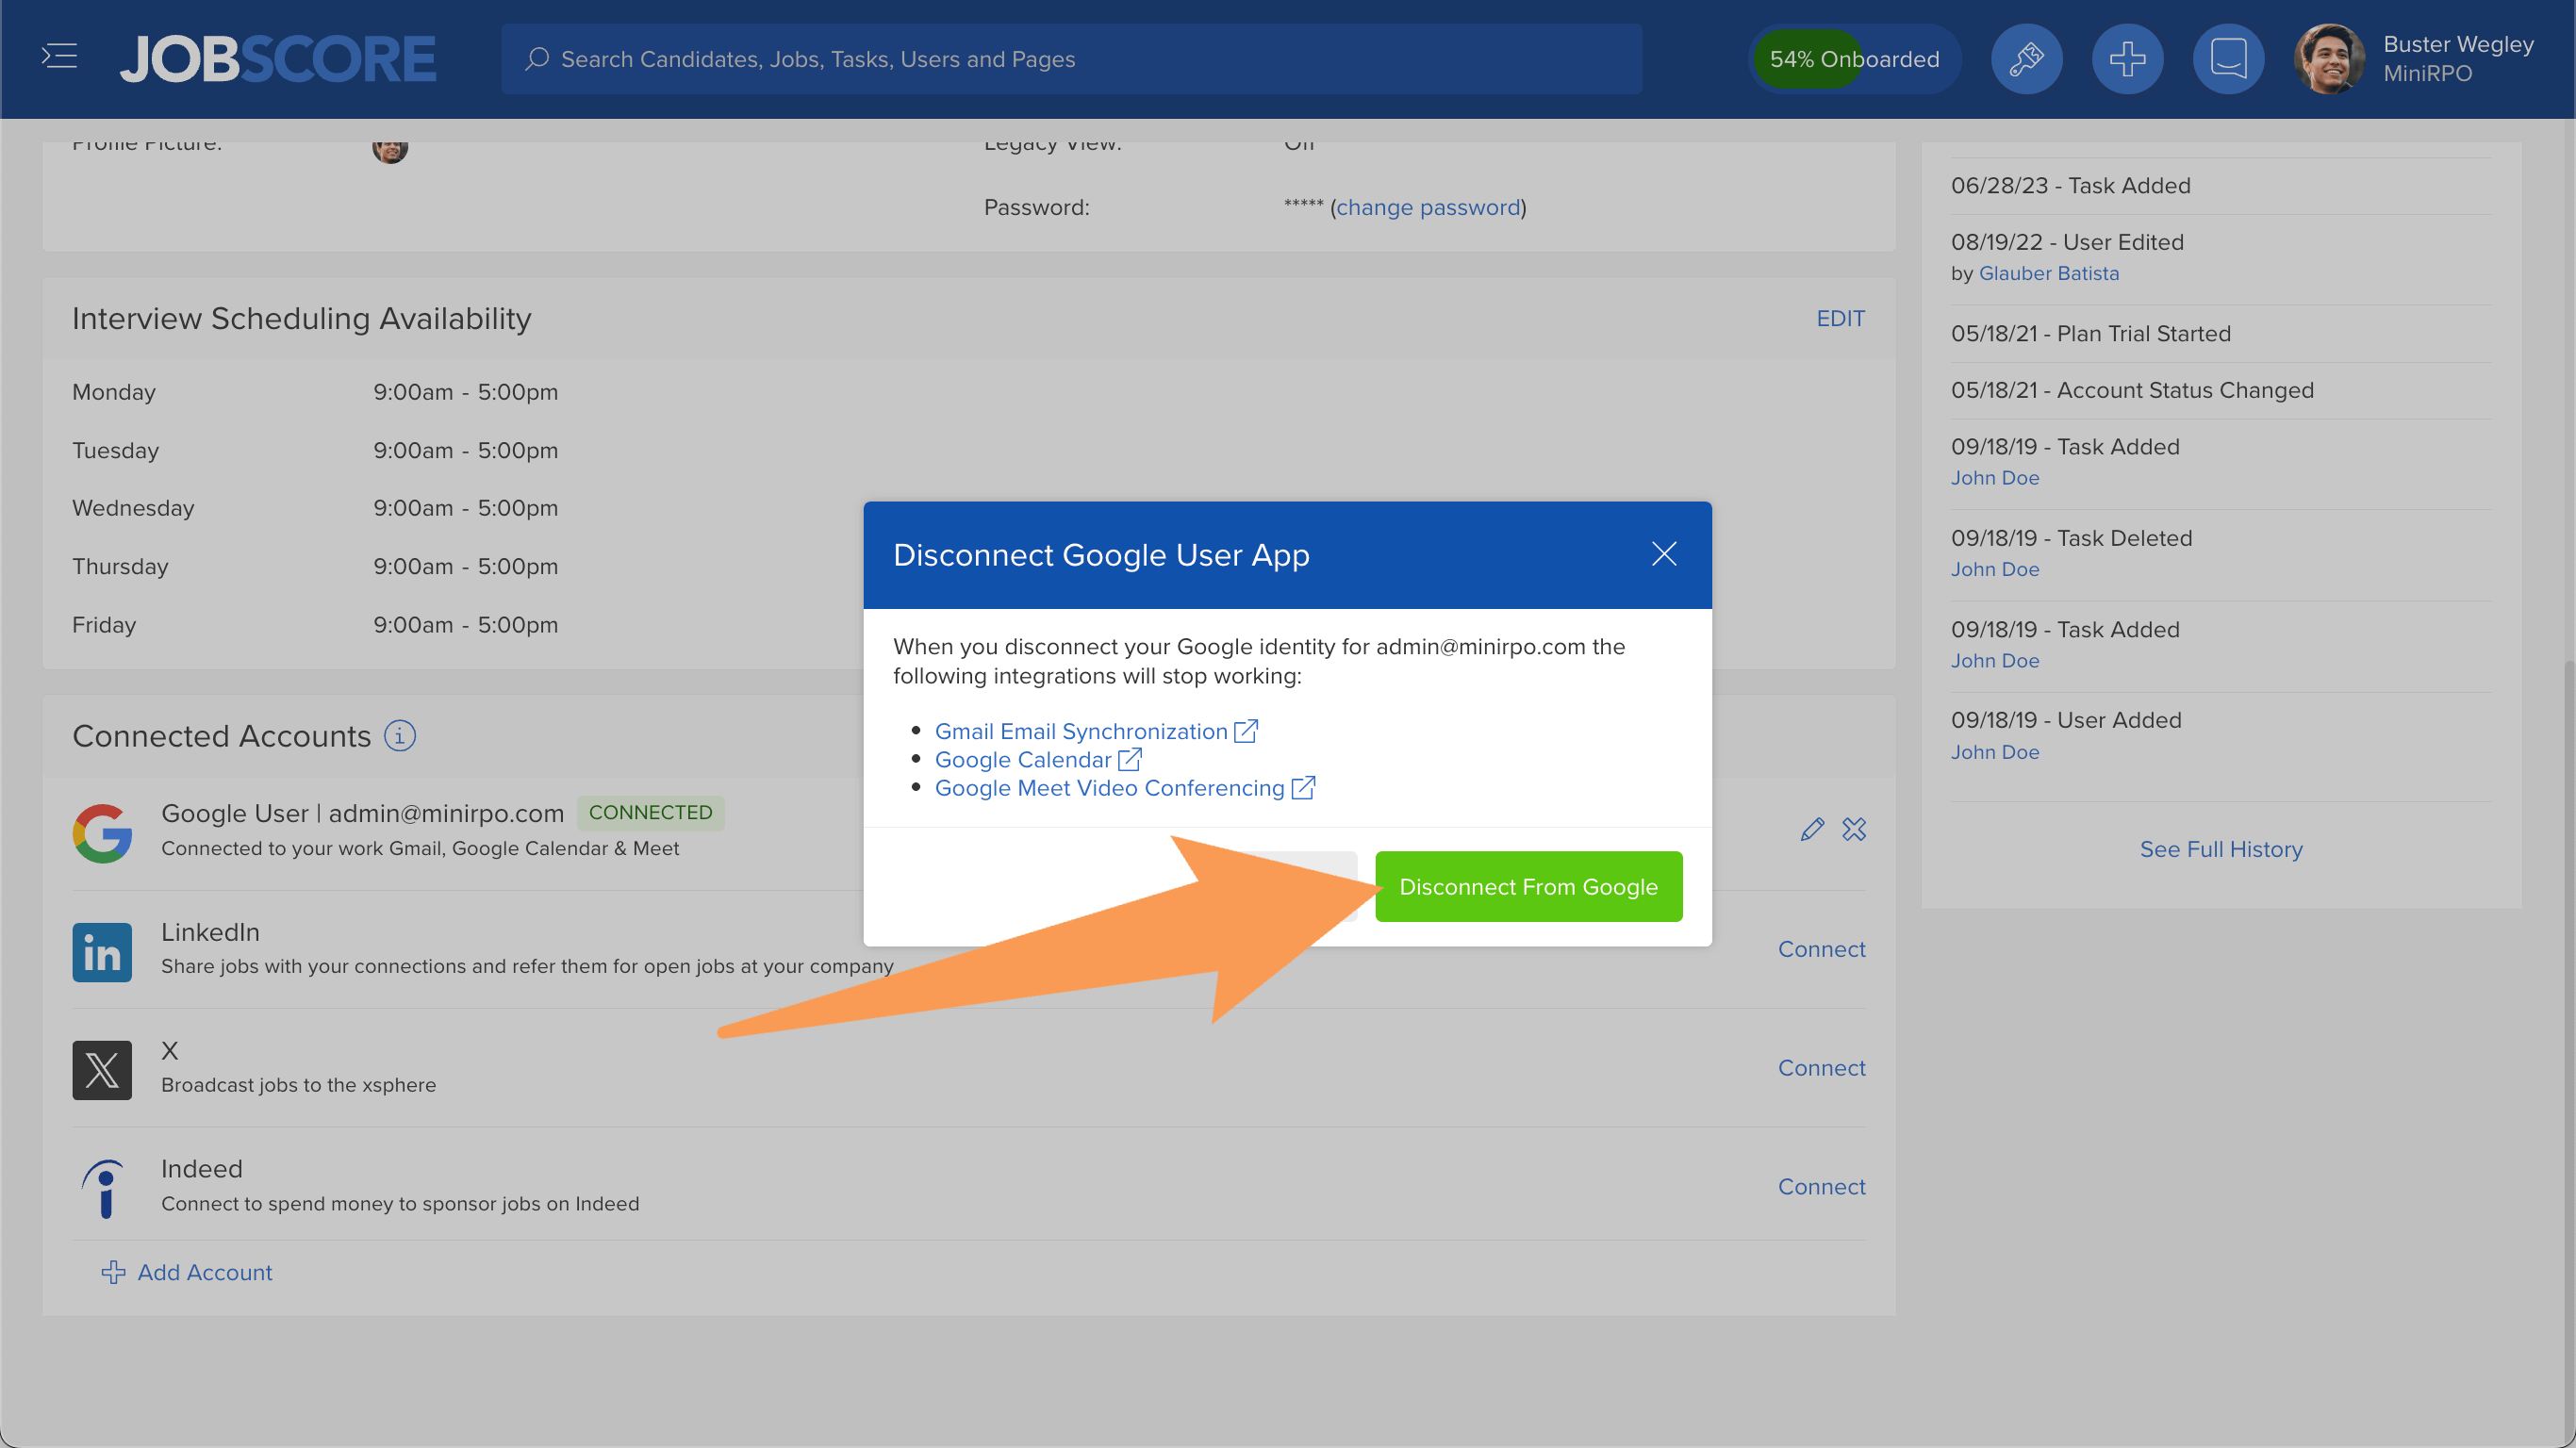Connect the X account
This screenshot has width=2576, height=1448.
[1821, 1068]
